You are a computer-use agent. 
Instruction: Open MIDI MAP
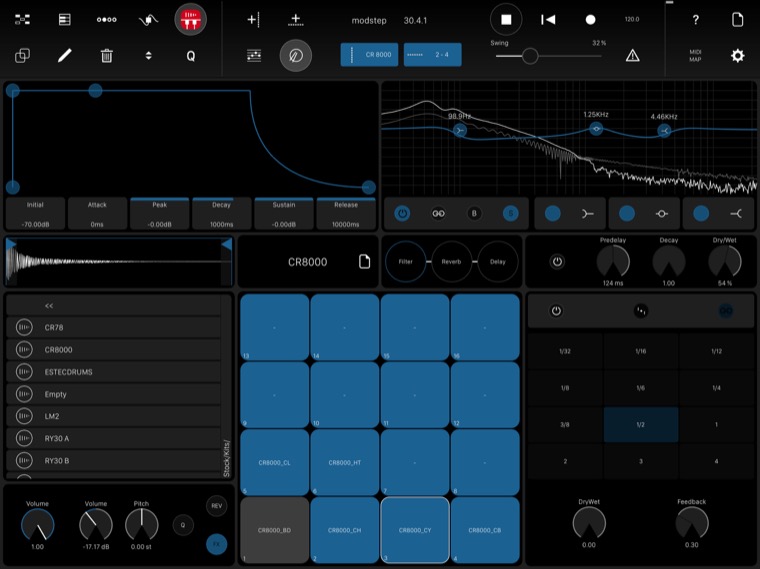696,56
